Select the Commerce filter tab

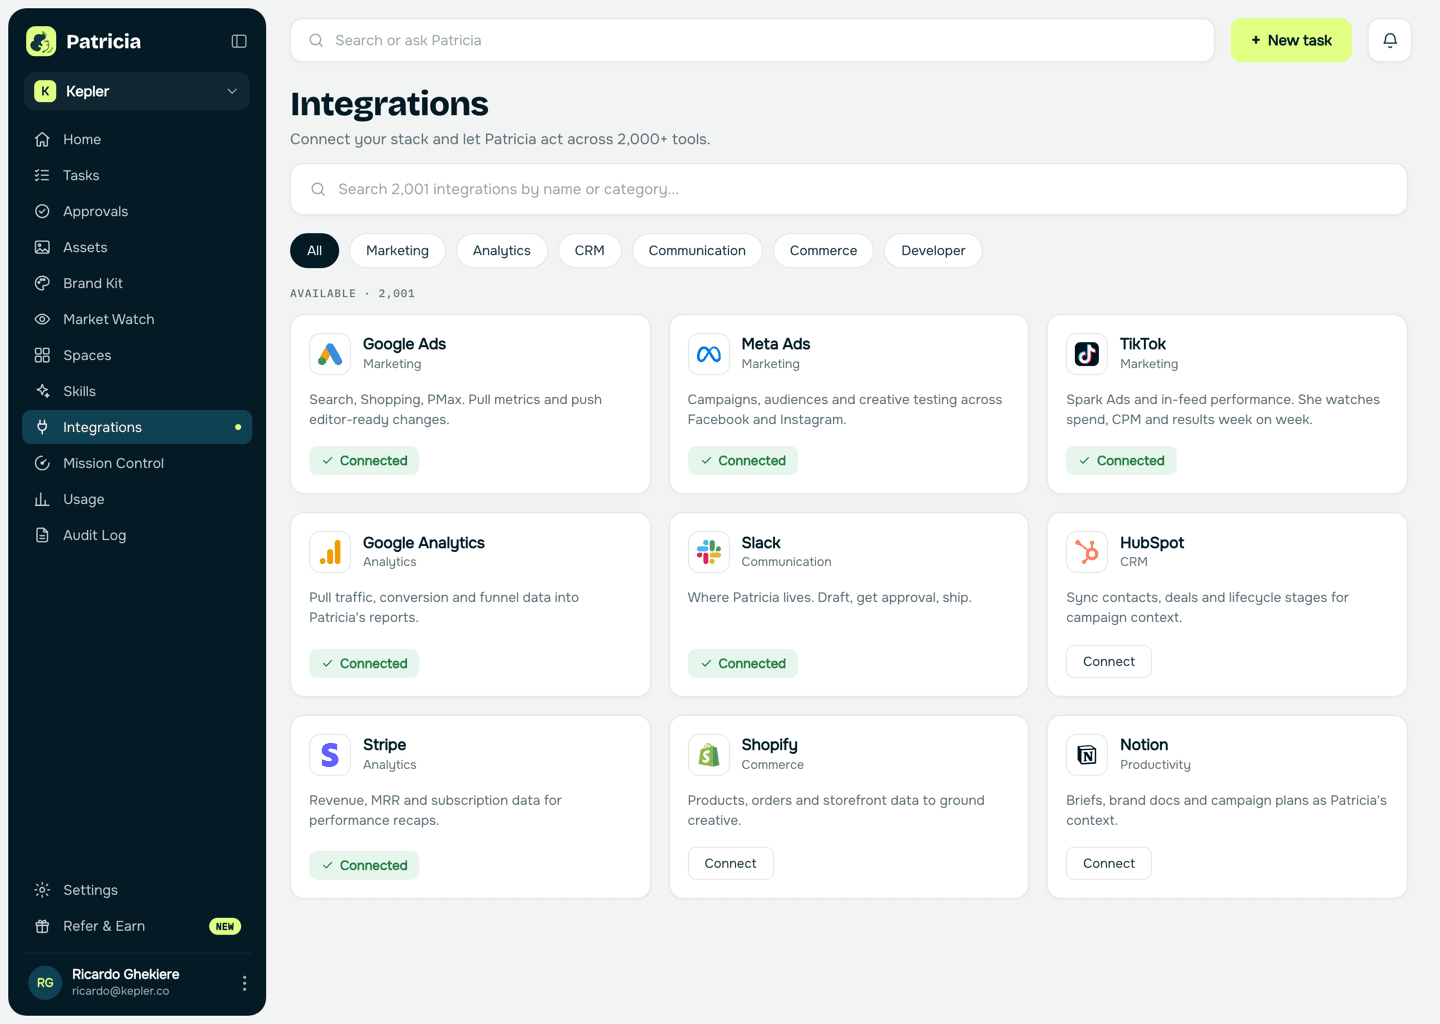click(x=823, y=251)
